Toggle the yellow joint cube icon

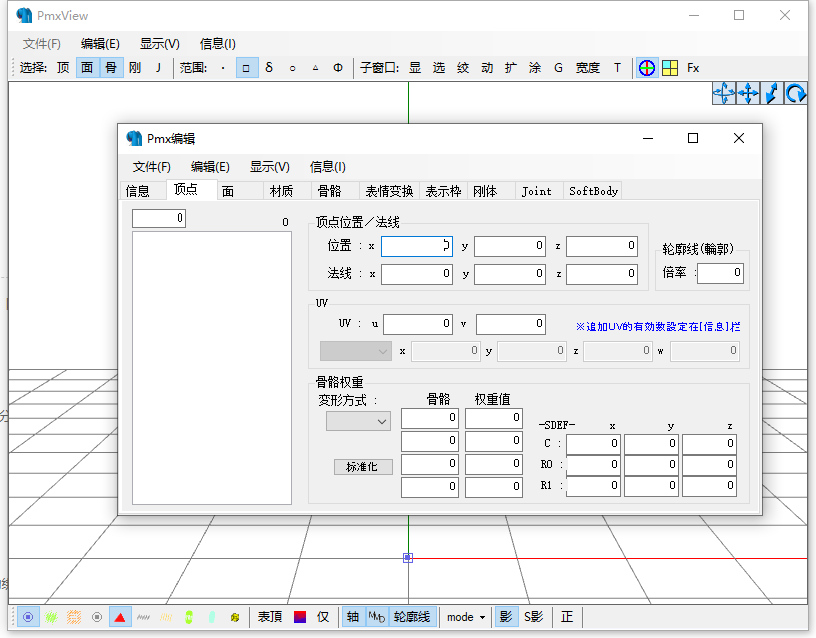pyautogui.click(x=235, y=617)
